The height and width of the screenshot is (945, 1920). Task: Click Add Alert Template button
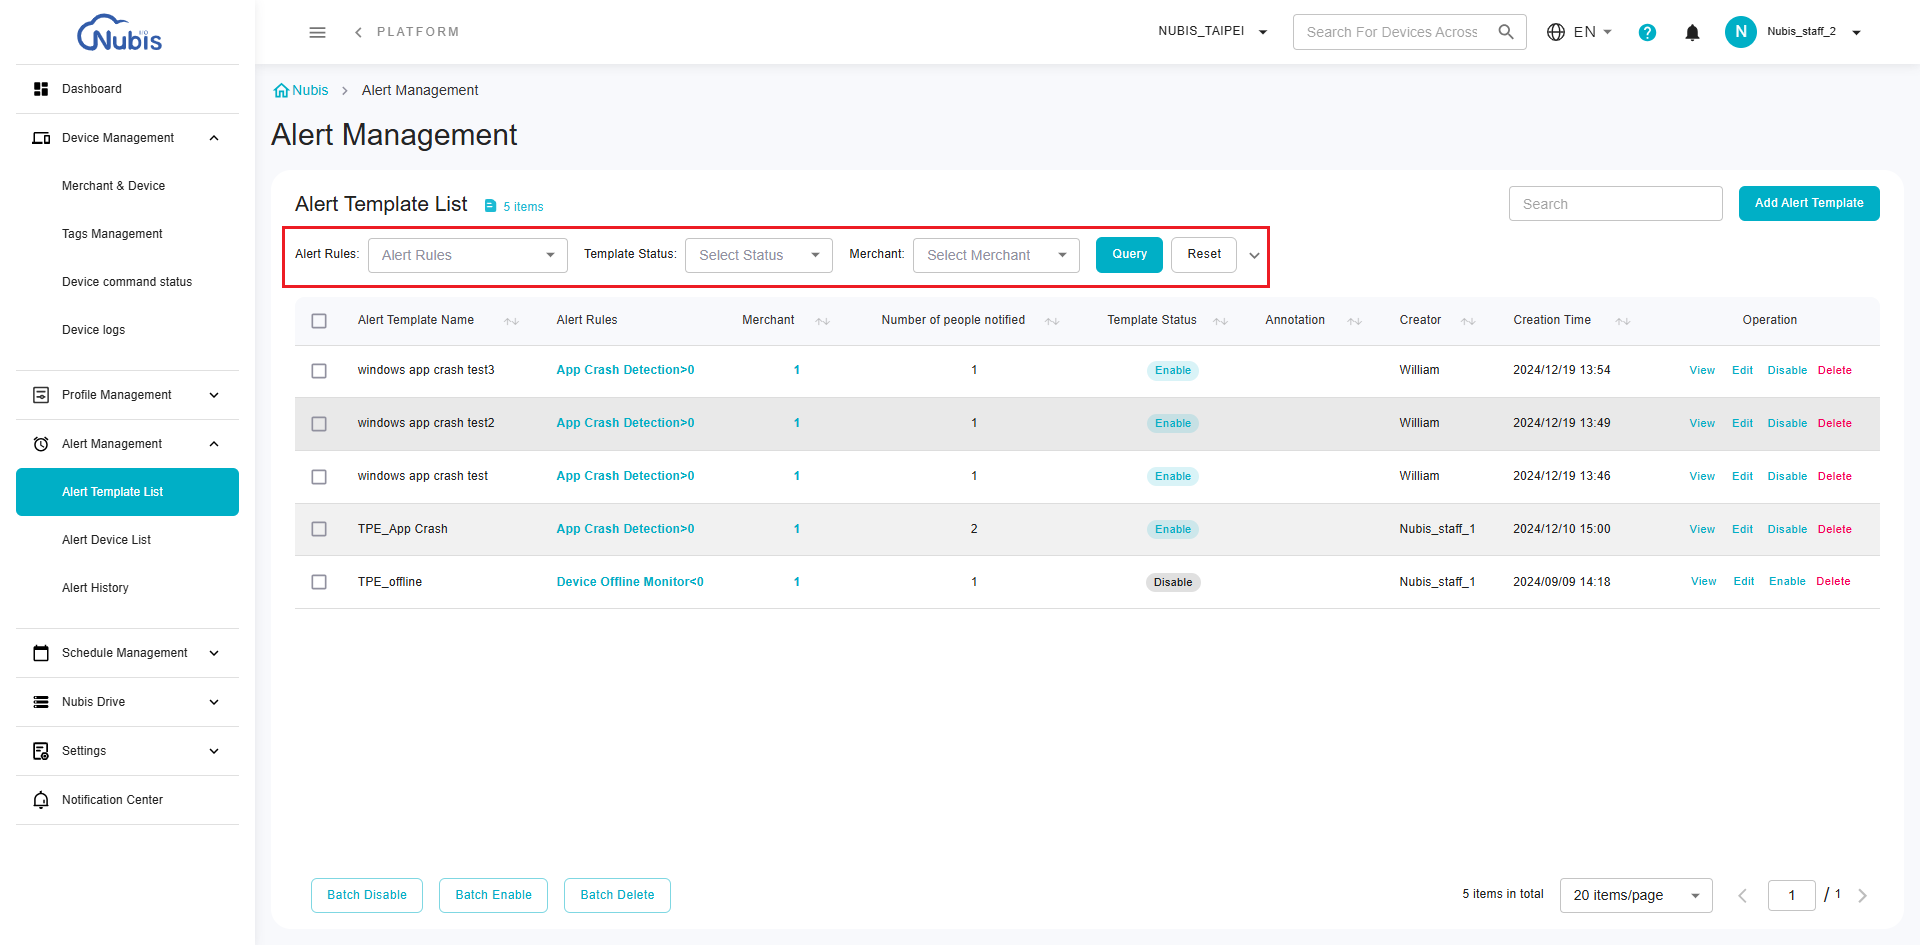click(x=1809, y=203)
